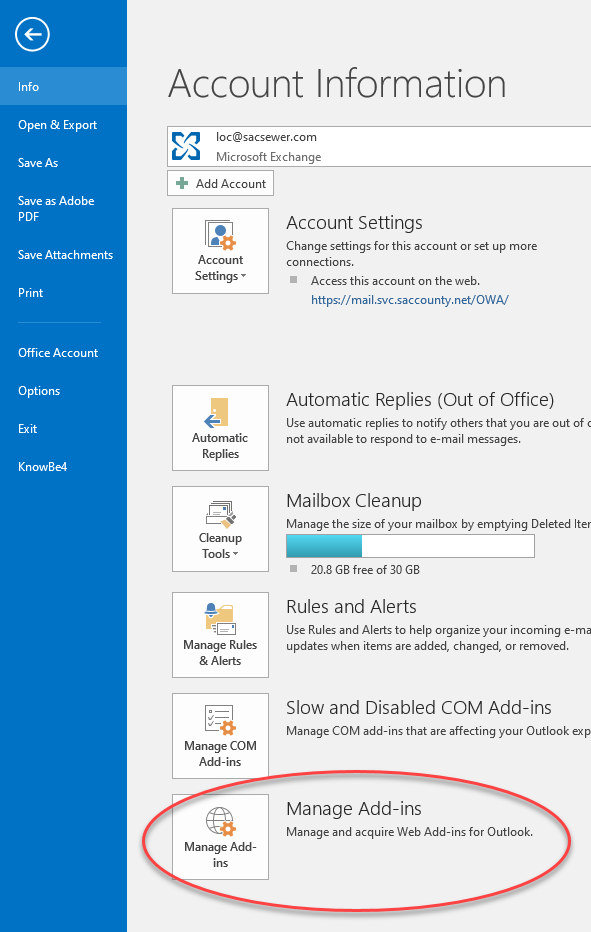Click the Account Information heading
591x932 pixels.
pyautogui.click(x=337, y=83)
